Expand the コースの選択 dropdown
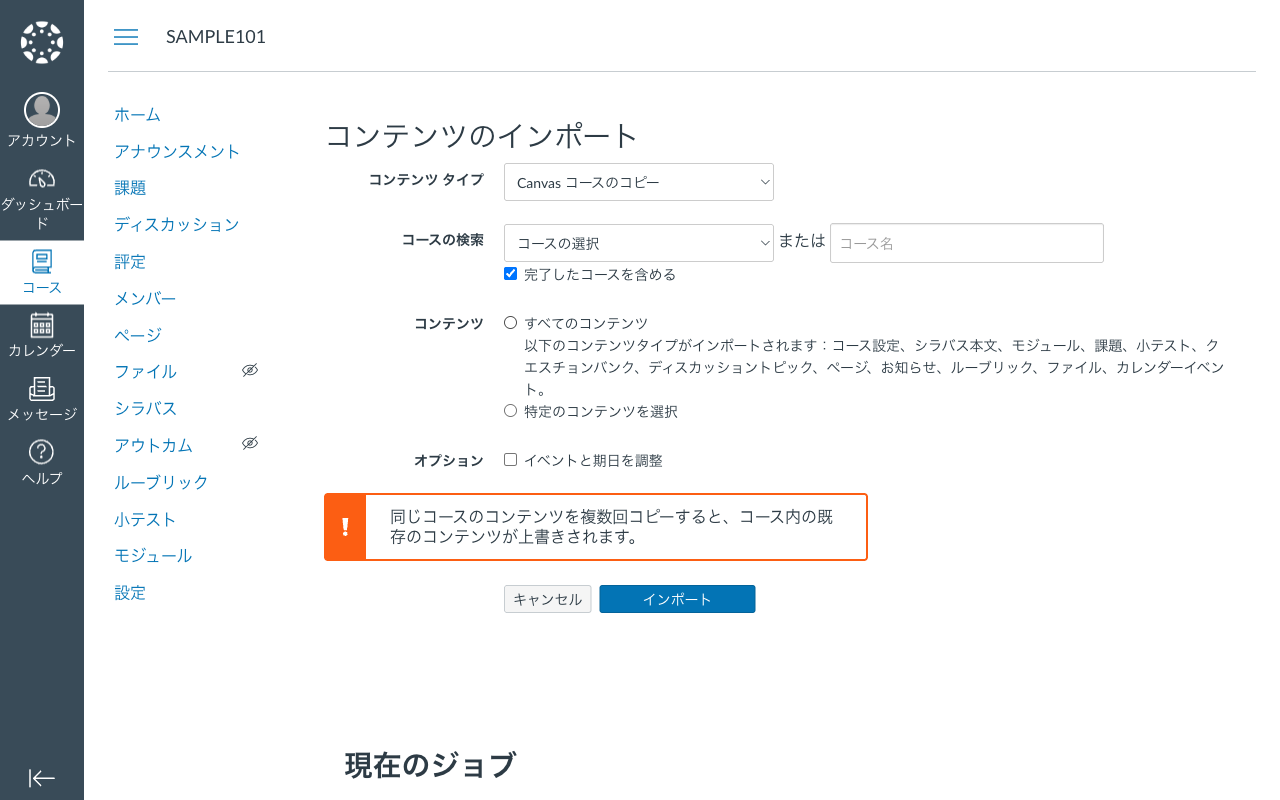 (638, 243)
